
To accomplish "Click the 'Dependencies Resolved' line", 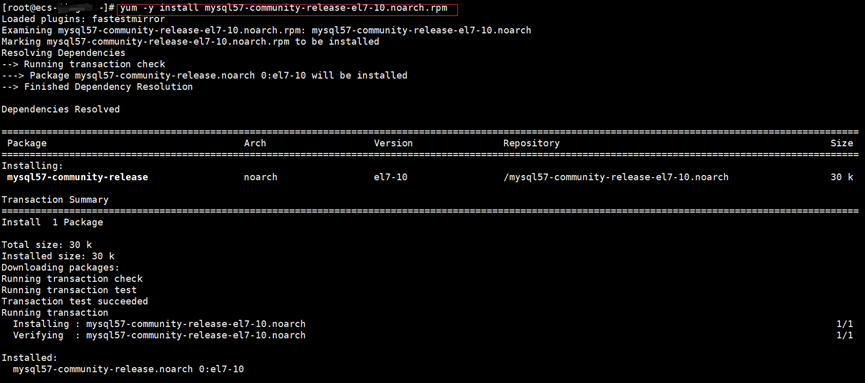I will (x=61, y=109).
